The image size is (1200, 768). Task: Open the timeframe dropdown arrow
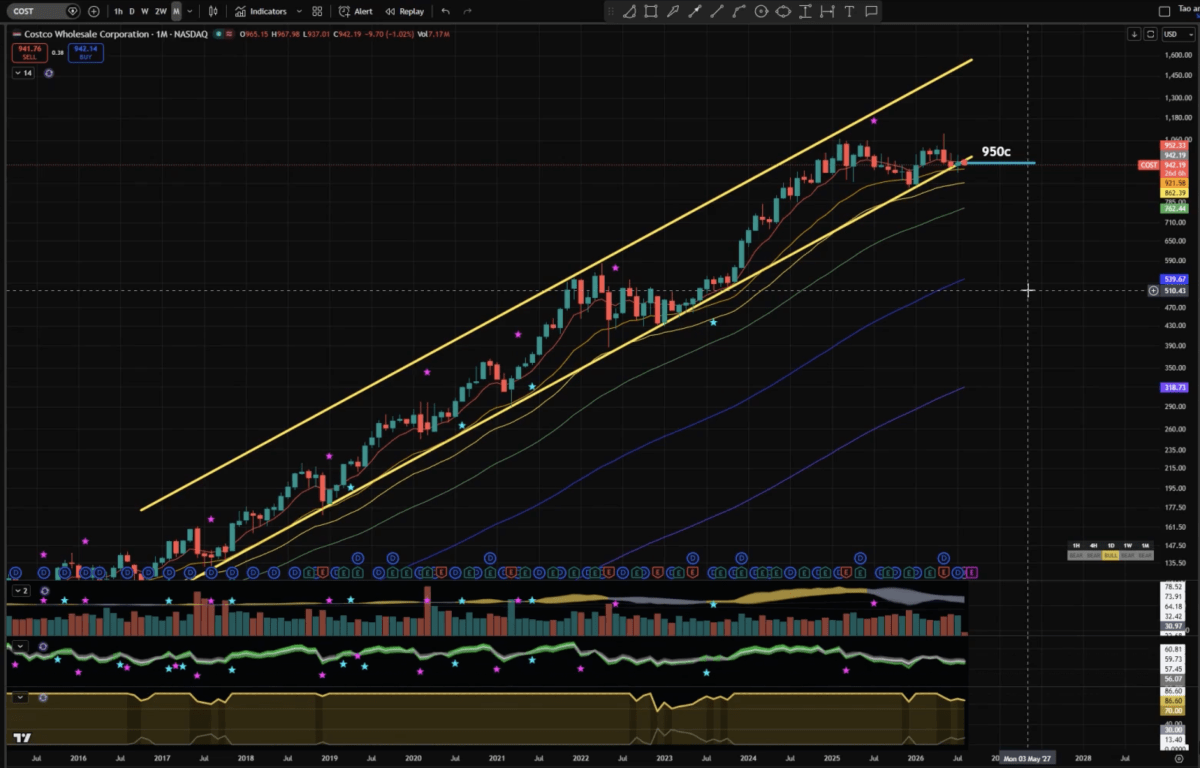(191, 11)
